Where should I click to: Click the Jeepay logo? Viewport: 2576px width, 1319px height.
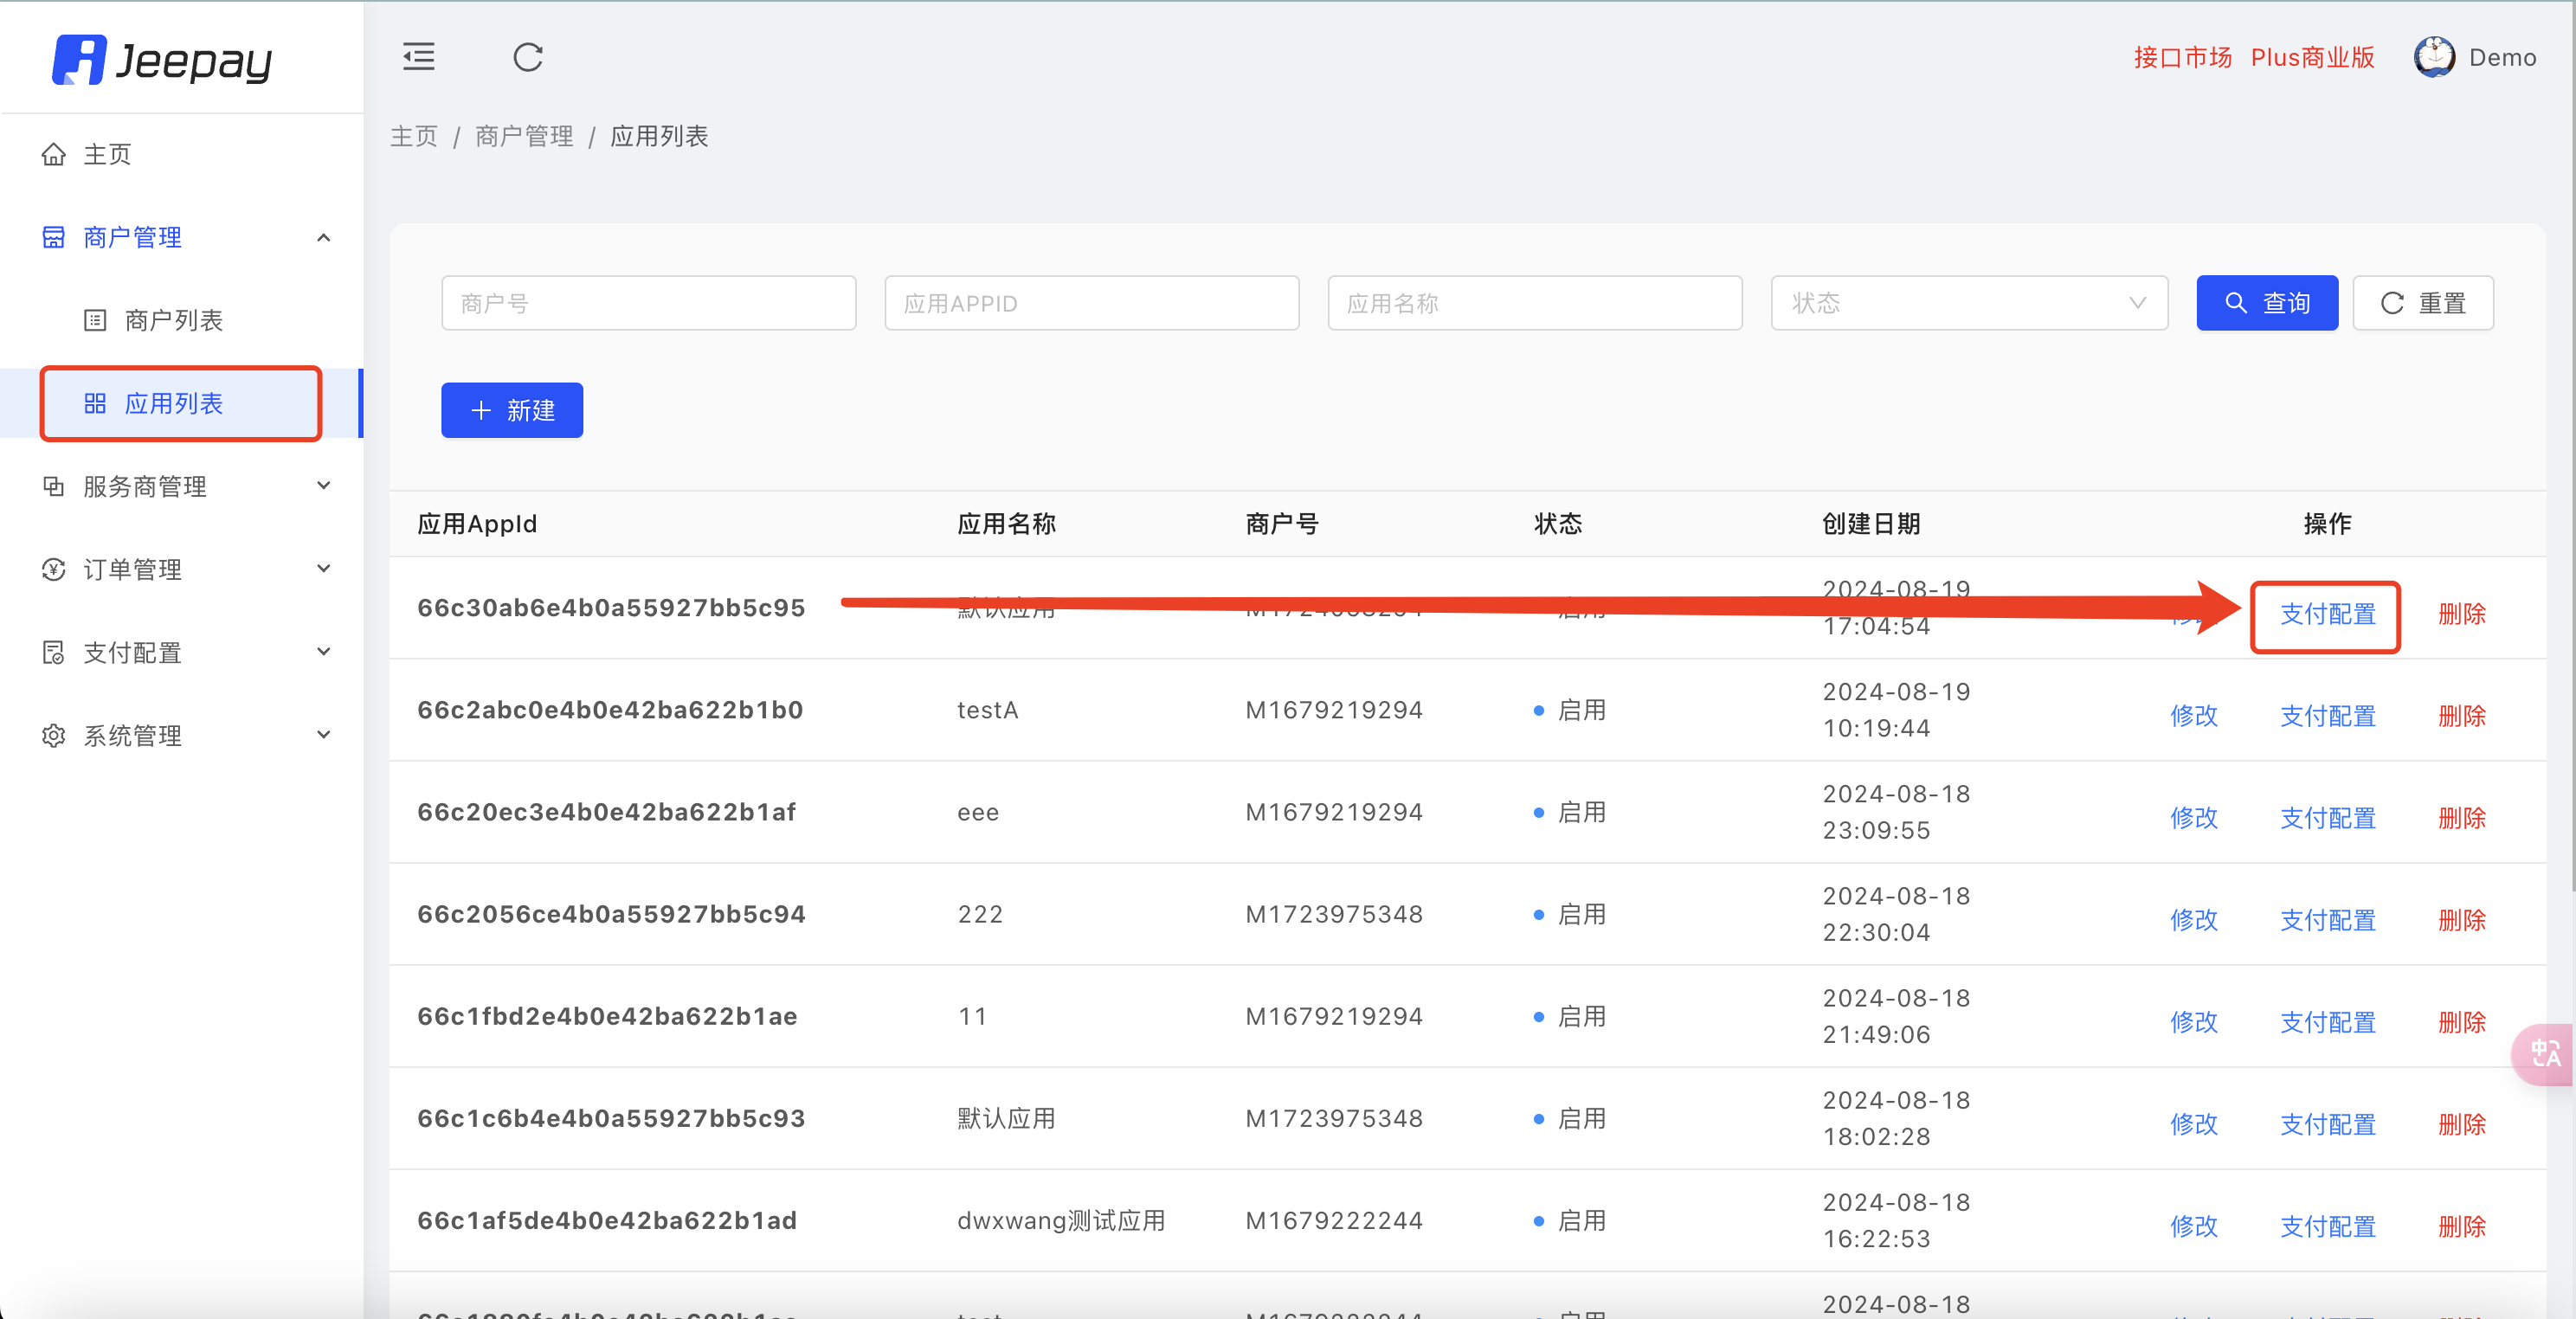pyautogui.click(x=162, y=60)
